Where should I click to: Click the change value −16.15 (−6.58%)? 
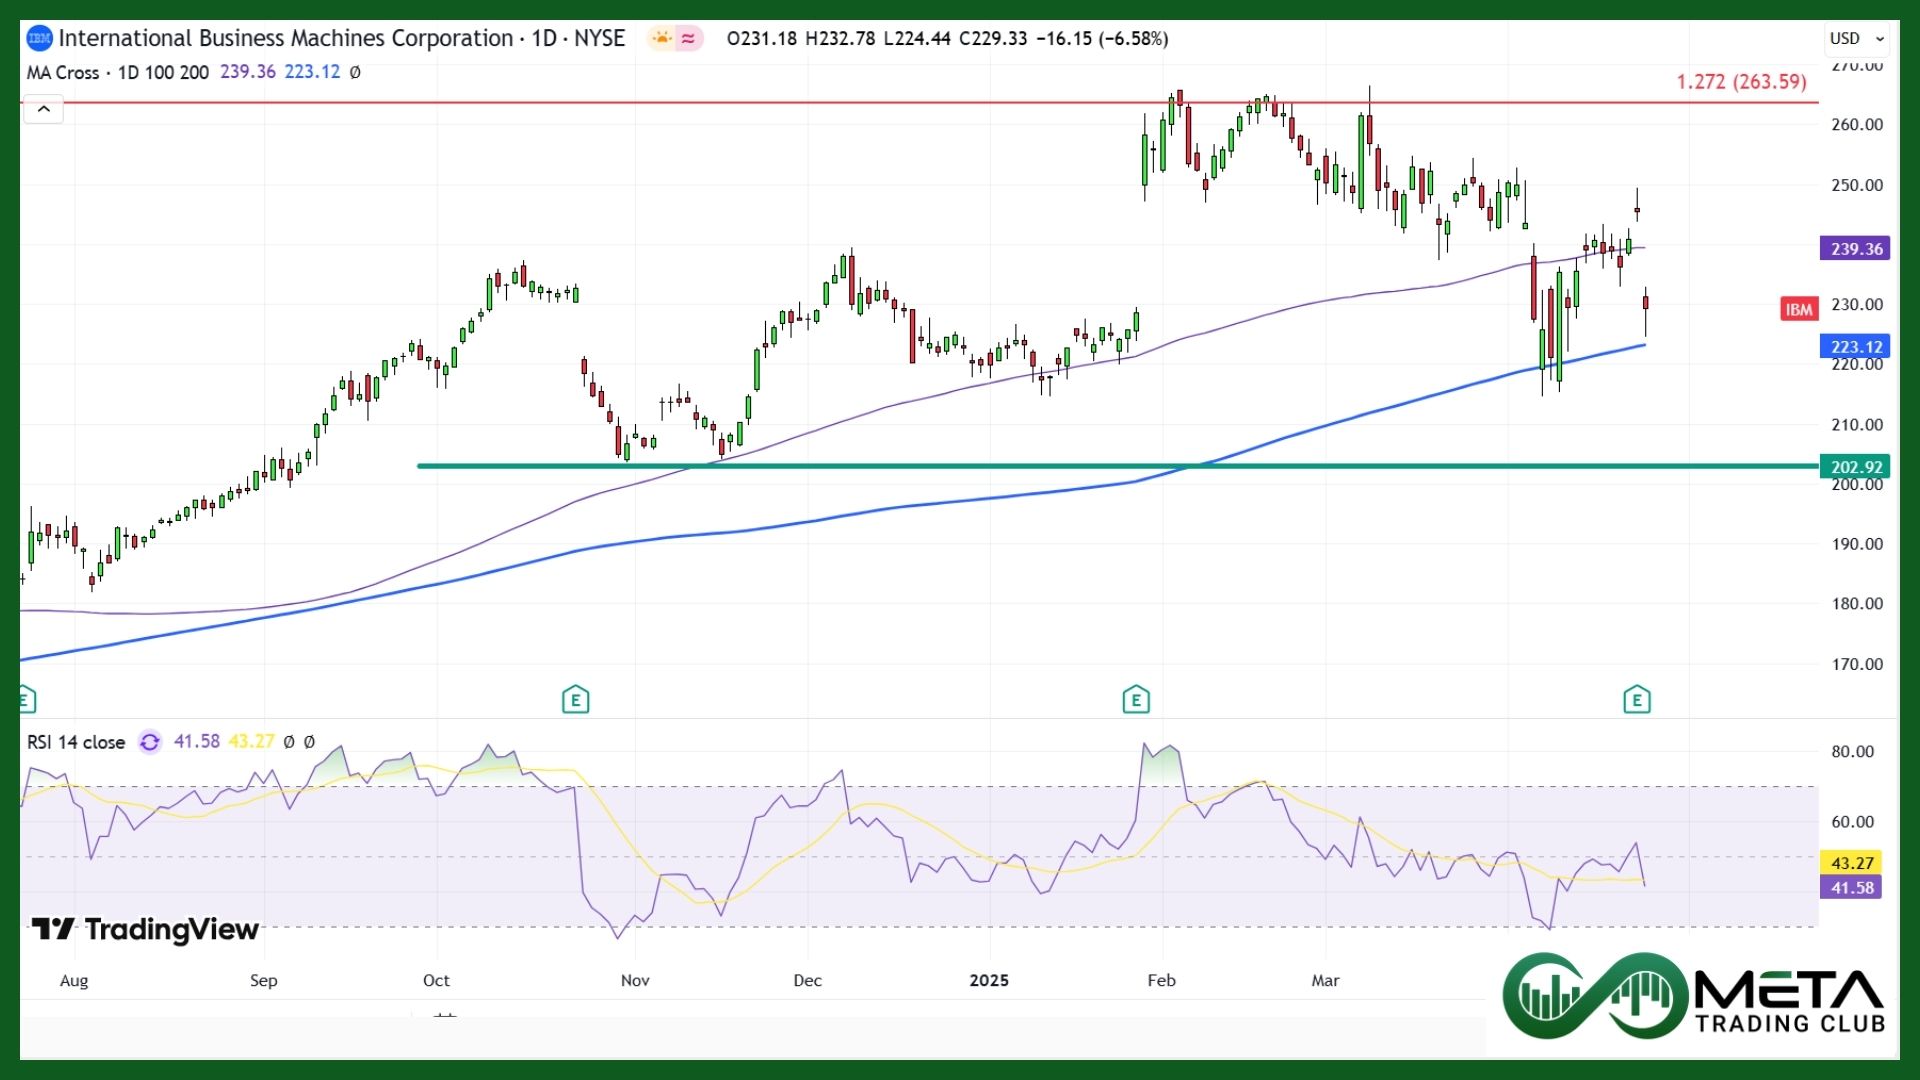pyautogui.click(x=1102, y=39)
